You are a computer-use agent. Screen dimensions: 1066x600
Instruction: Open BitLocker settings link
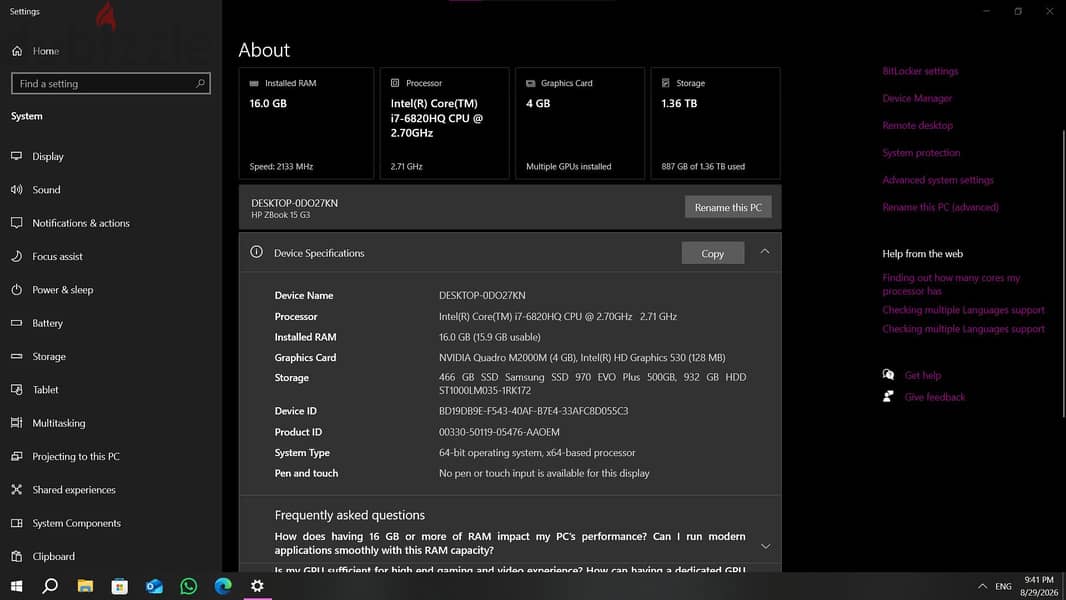[x=920, y=71]
